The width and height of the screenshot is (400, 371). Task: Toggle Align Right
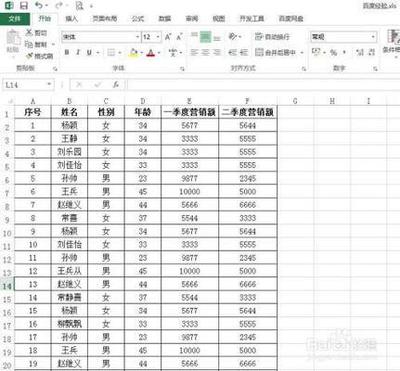(217, 52)
